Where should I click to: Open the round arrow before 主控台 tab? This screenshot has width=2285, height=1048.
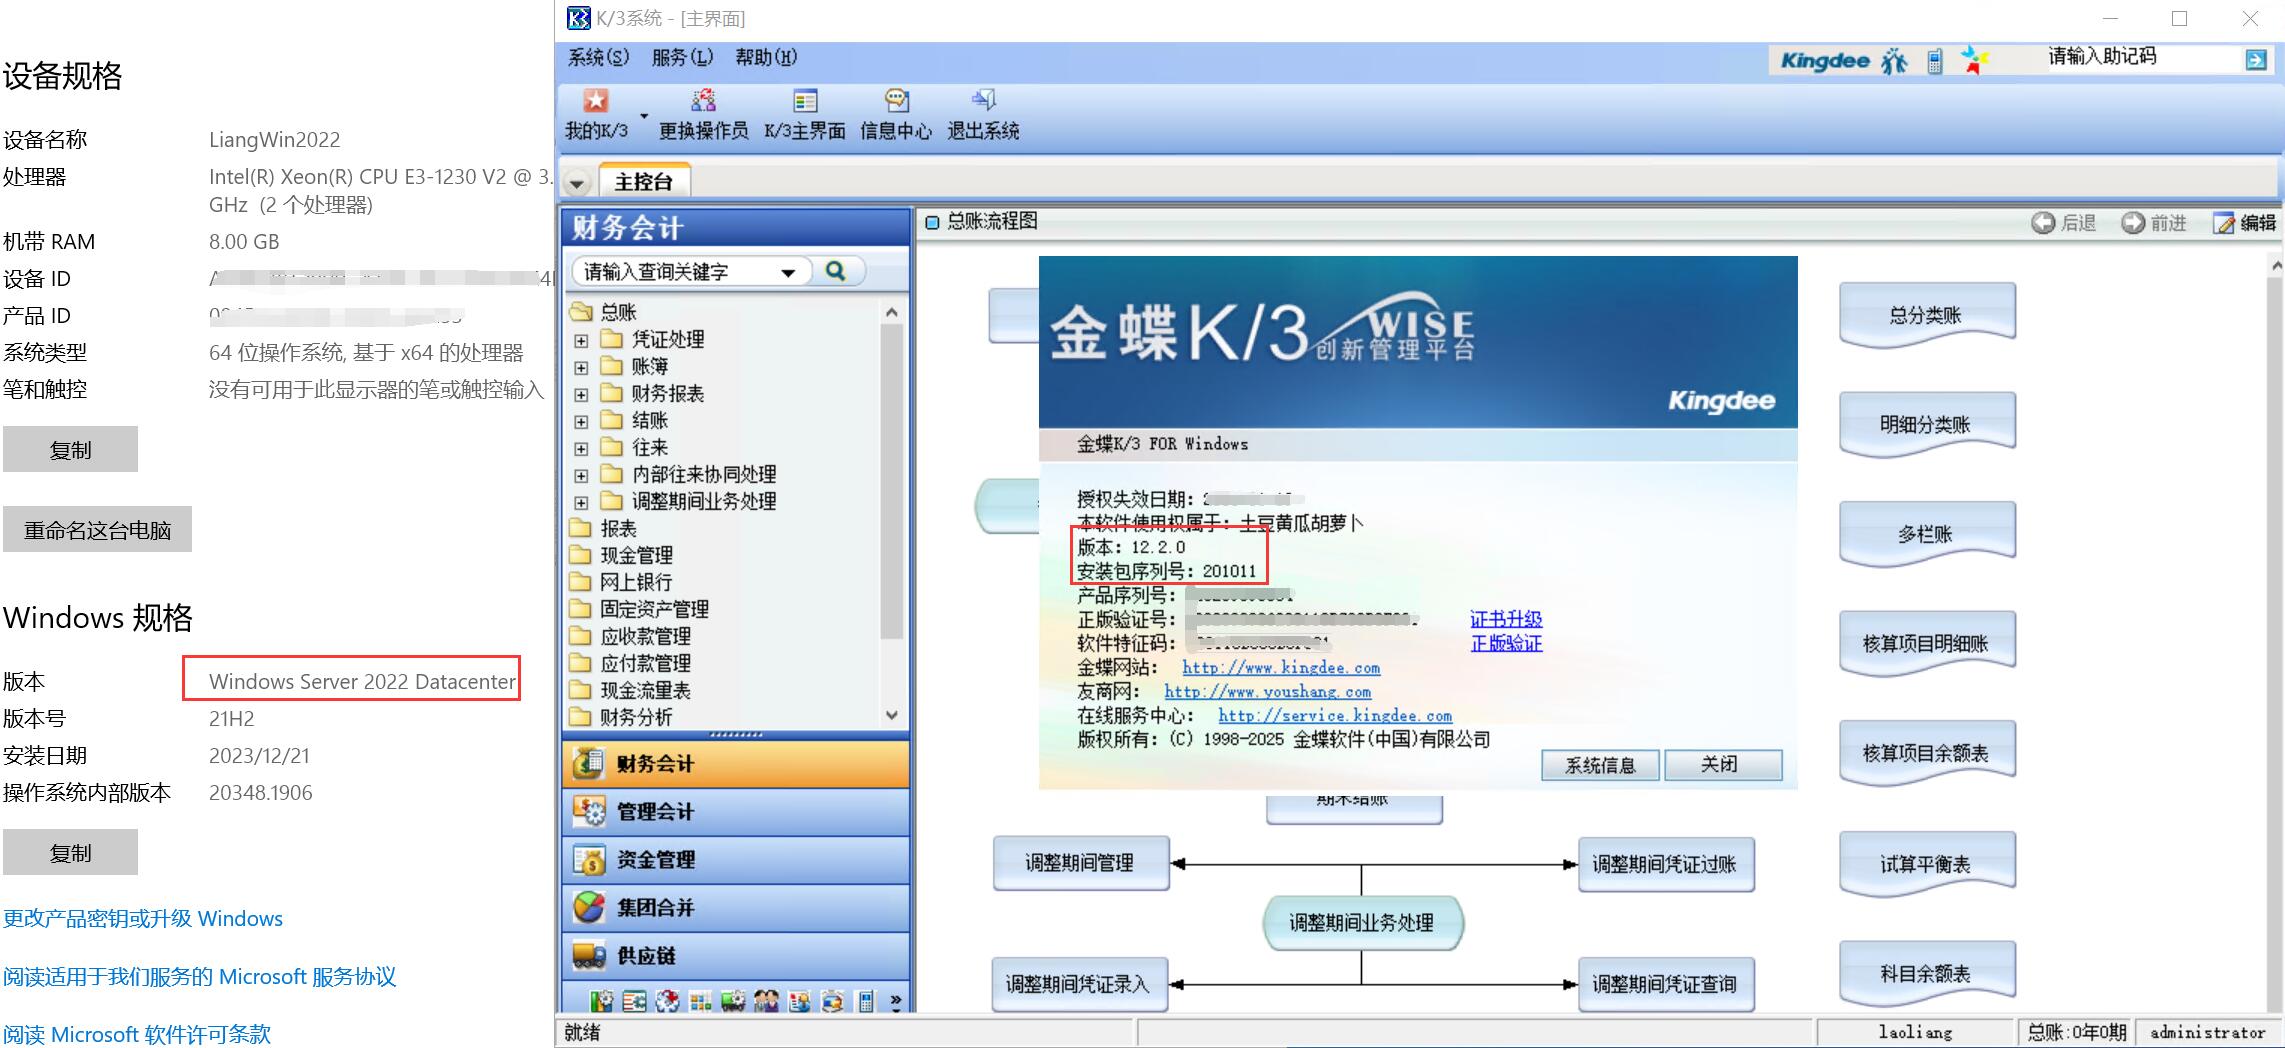point(577,183)
